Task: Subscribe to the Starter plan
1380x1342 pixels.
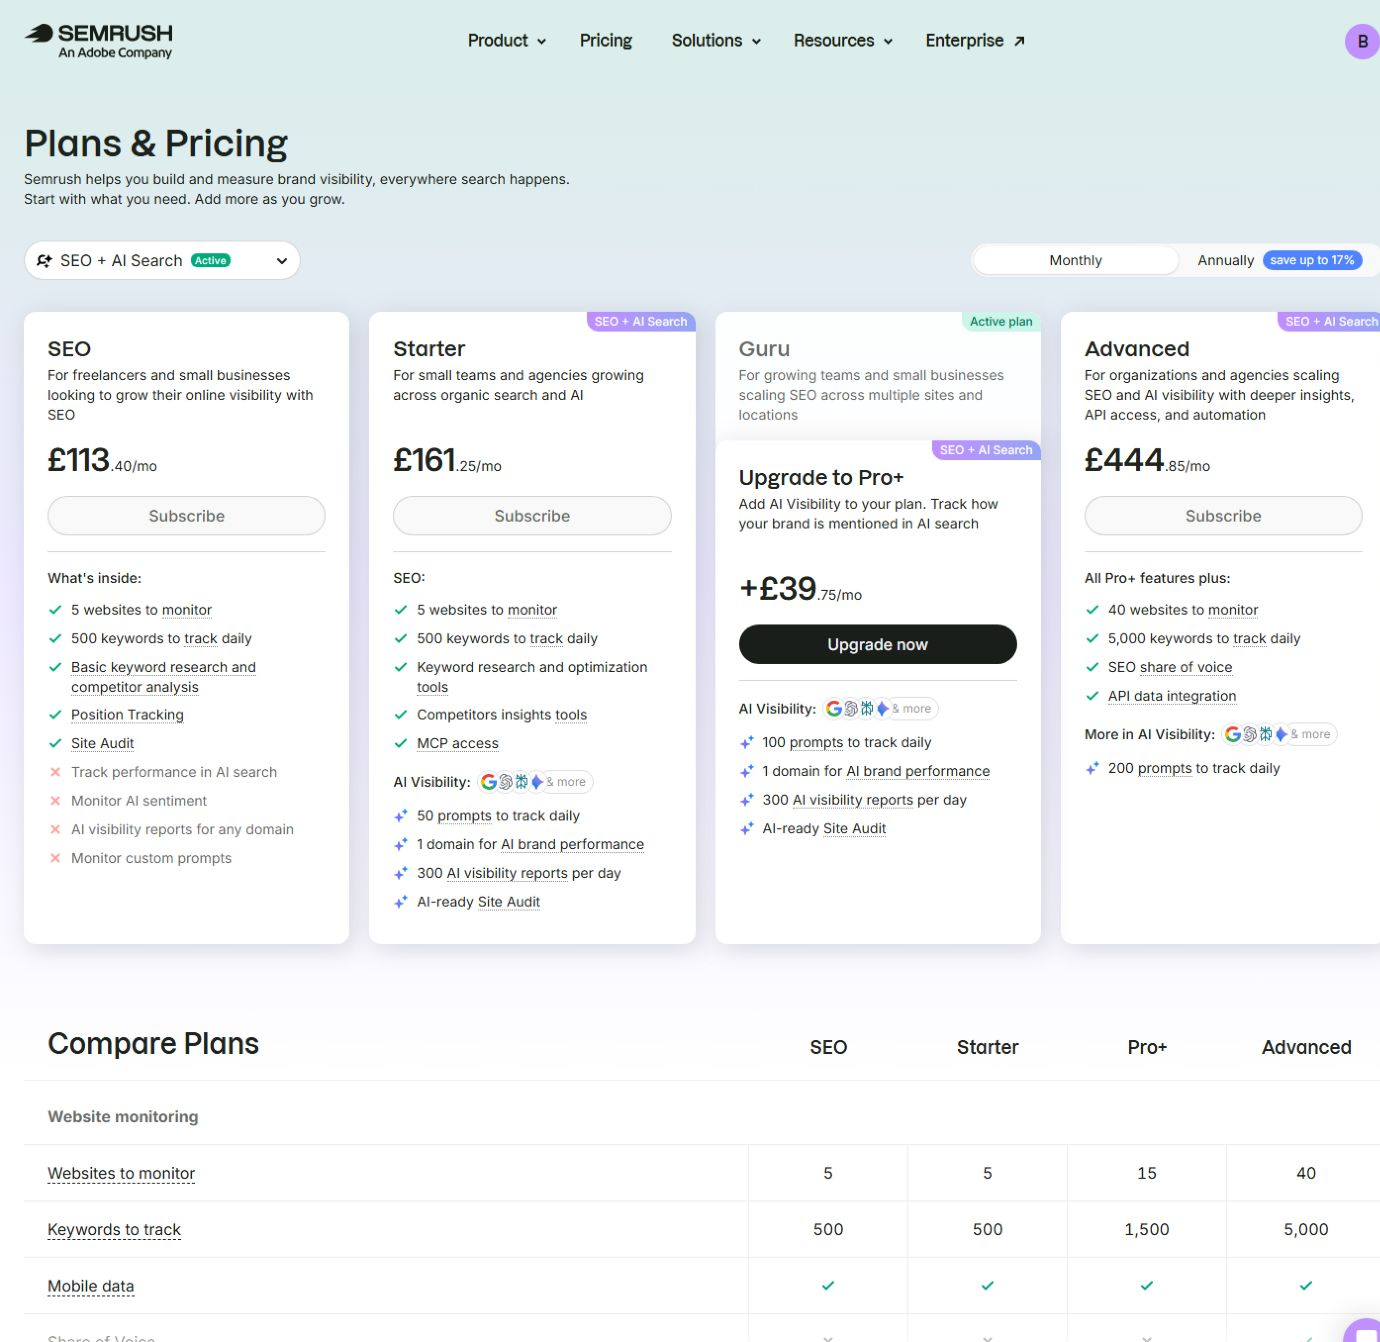Action: point(532,516)
